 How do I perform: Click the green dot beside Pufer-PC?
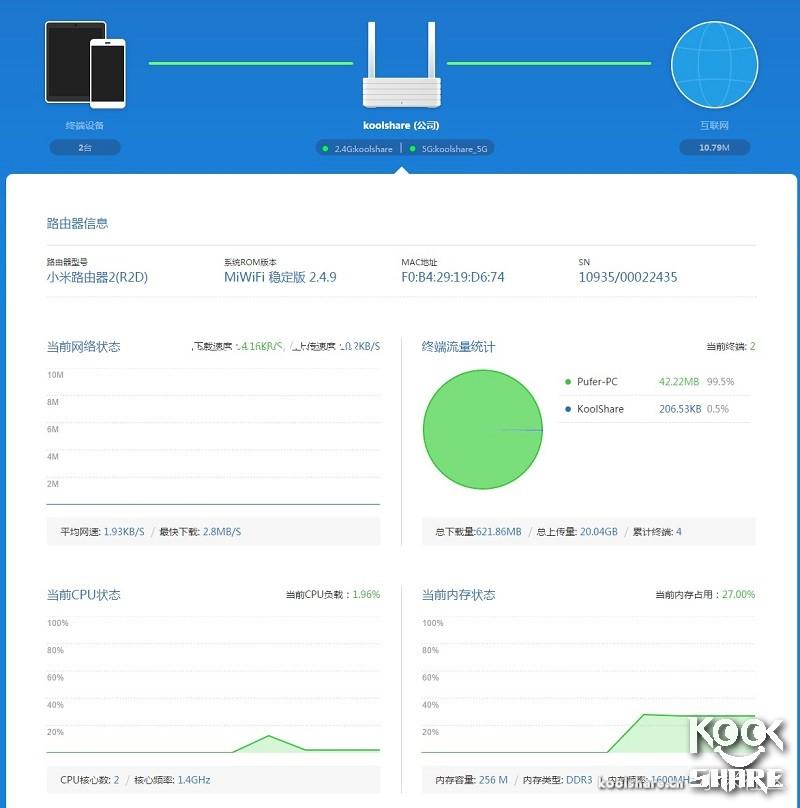568,382
